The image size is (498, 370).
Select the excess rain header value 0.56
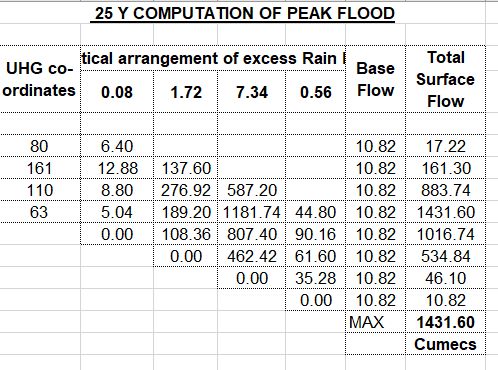(x=316, y=92)
